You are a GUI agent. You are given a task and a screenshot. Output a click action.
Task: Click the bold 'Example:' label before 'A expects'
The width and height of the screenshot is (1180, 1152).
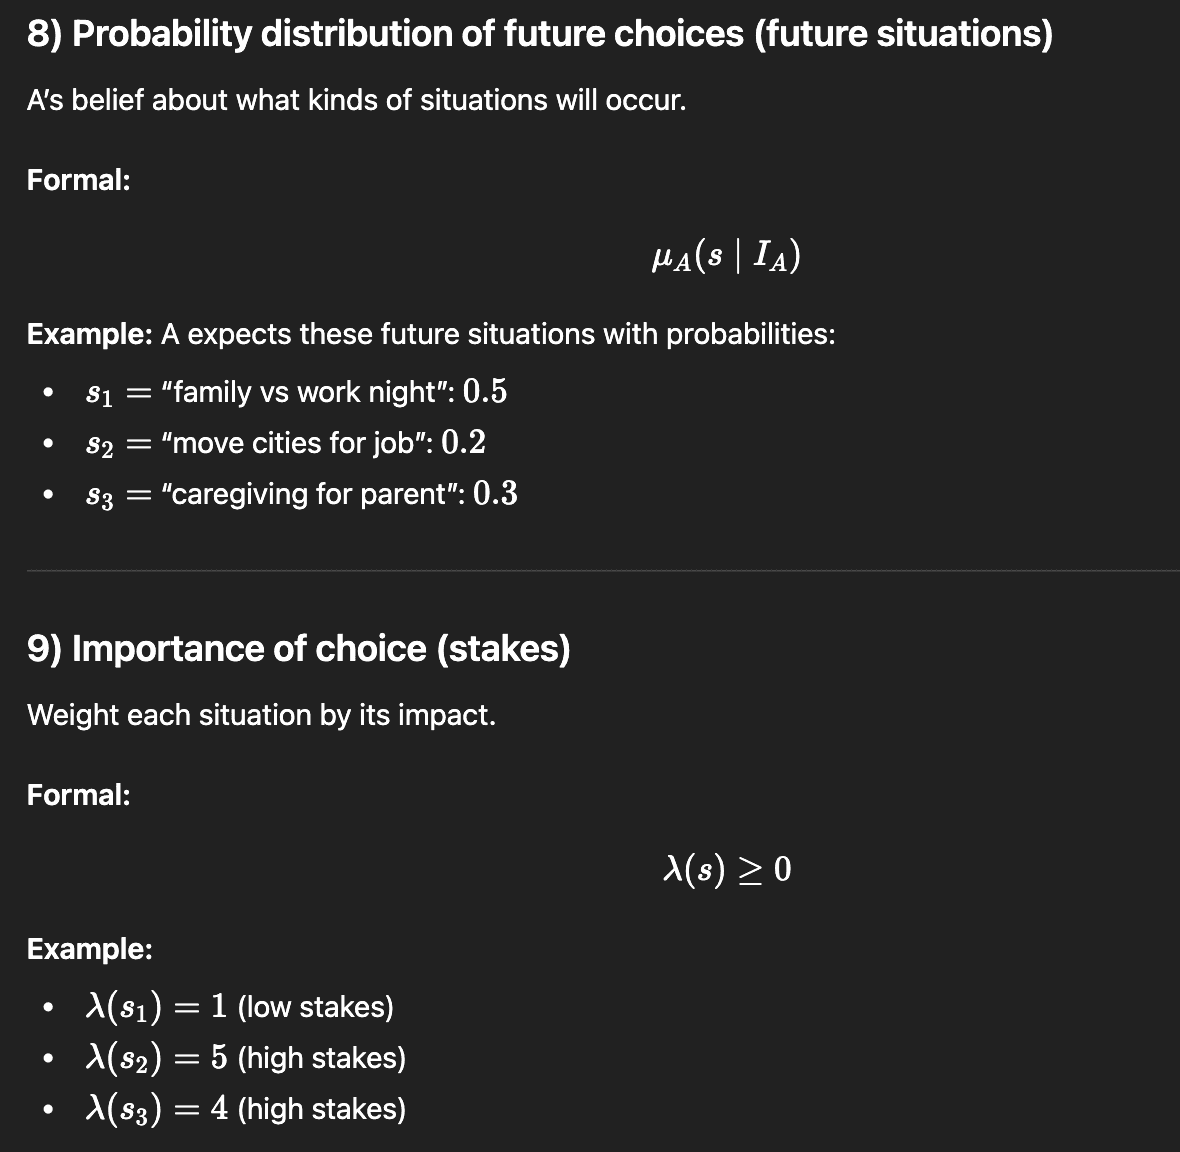coord(90,334)
